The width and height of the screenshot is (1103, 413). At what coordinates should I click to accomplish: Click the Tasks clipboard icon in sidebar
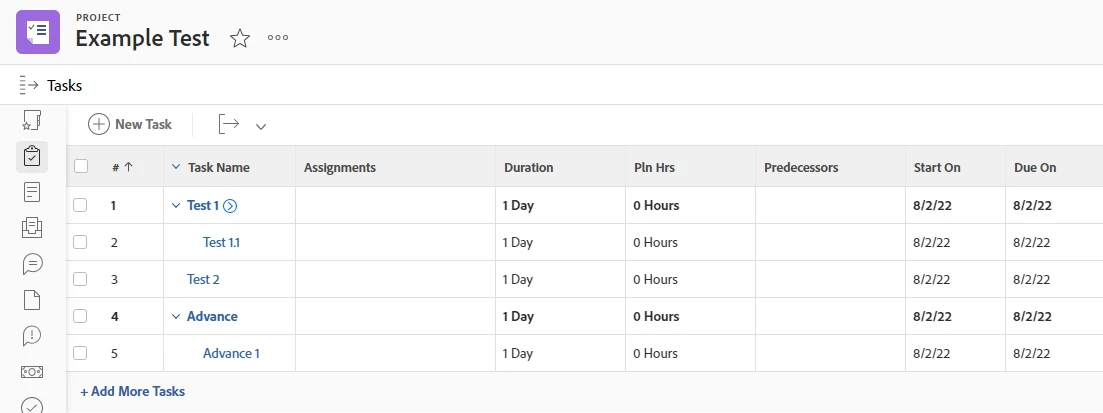[x=32, y=156]
